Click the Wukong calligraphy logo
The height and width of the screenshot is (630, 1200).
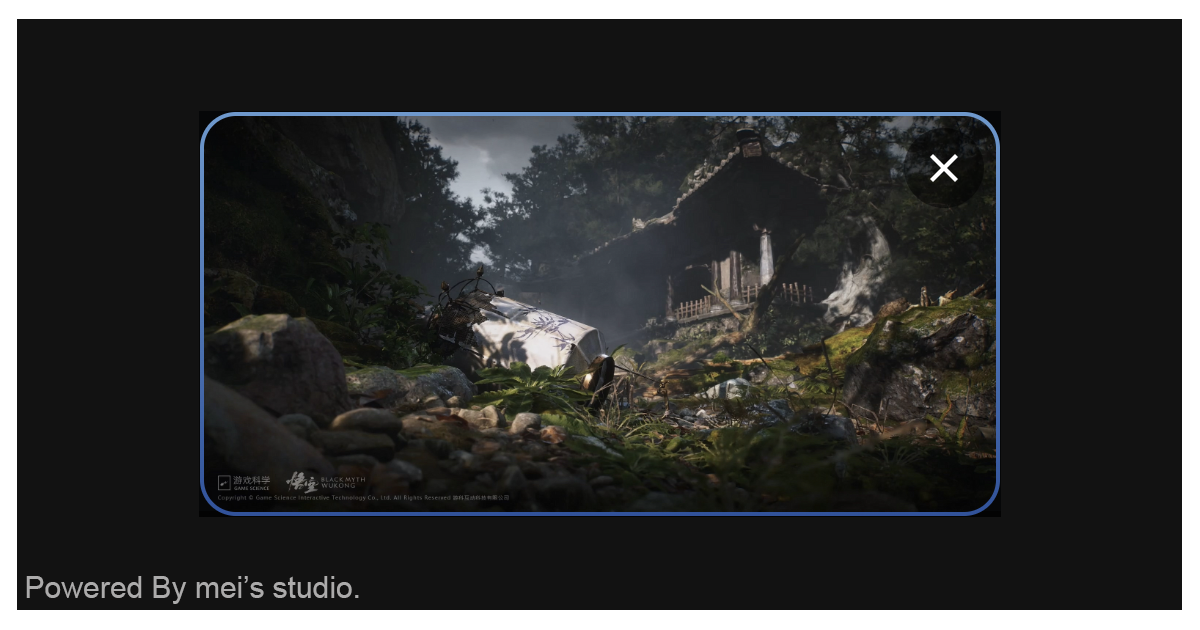301,482
